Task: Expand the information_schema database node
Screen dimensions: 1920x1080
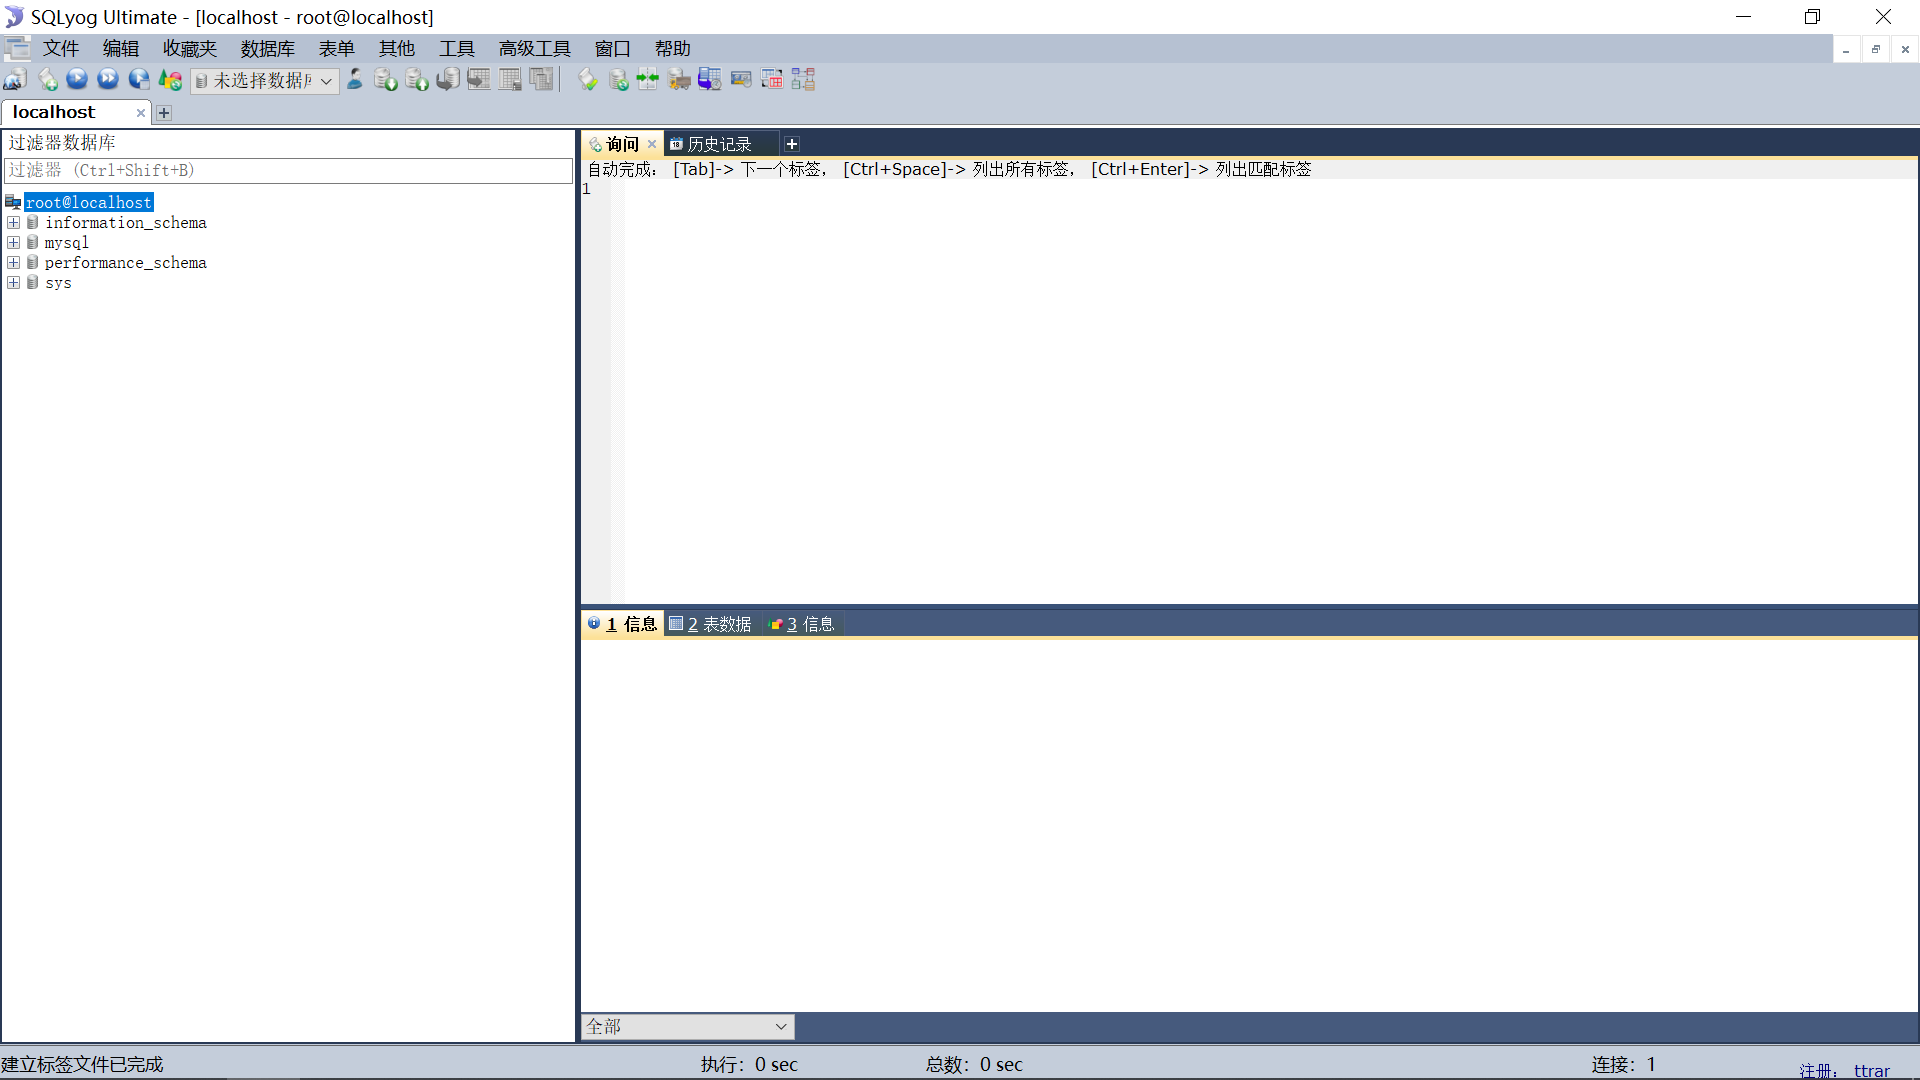Action: (x=14, y=223)
